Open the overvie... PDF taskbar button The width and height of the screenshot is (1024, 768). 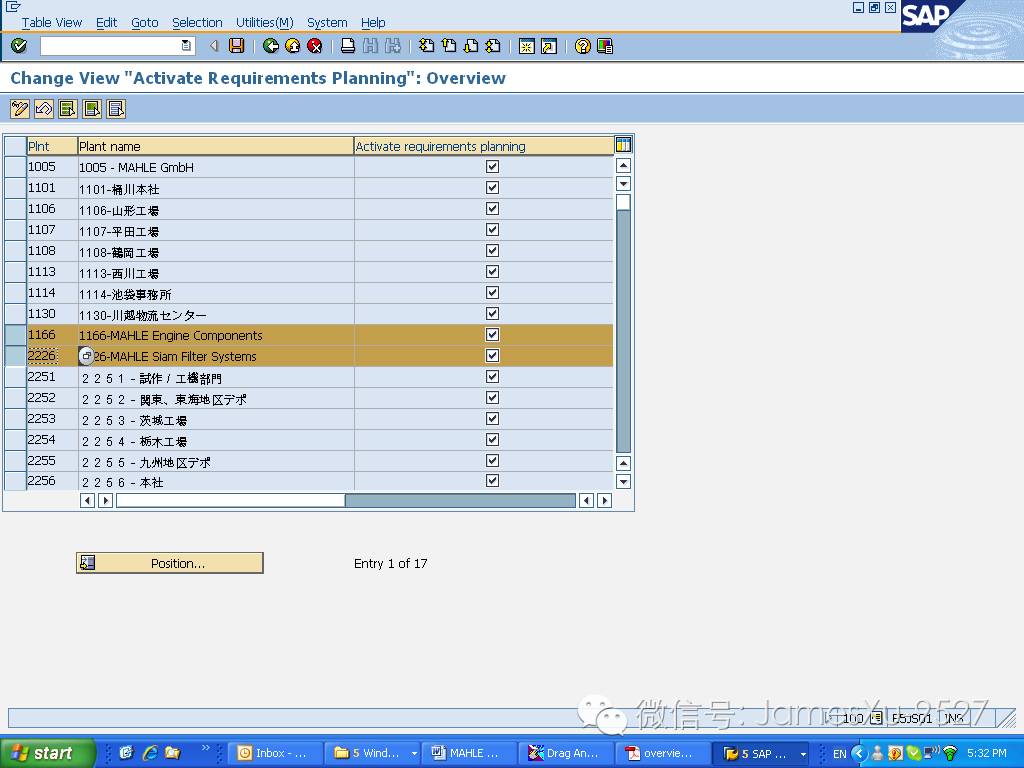[661, 753]
